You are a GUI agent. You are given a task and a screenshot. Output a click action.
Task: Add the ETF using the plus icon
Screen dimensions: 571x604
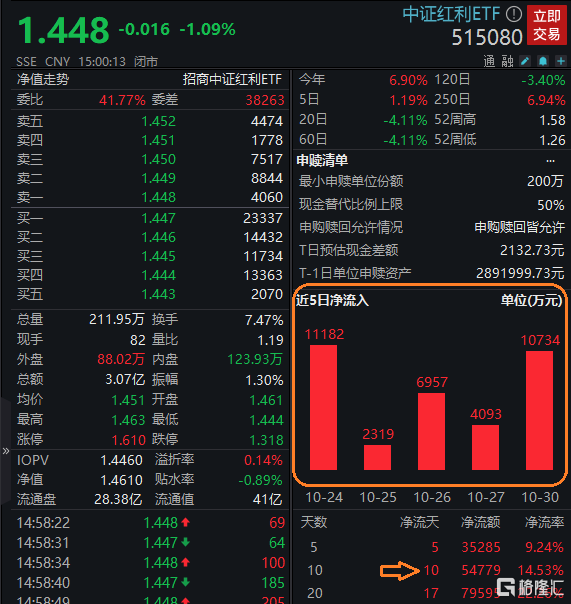click(561, 61)
